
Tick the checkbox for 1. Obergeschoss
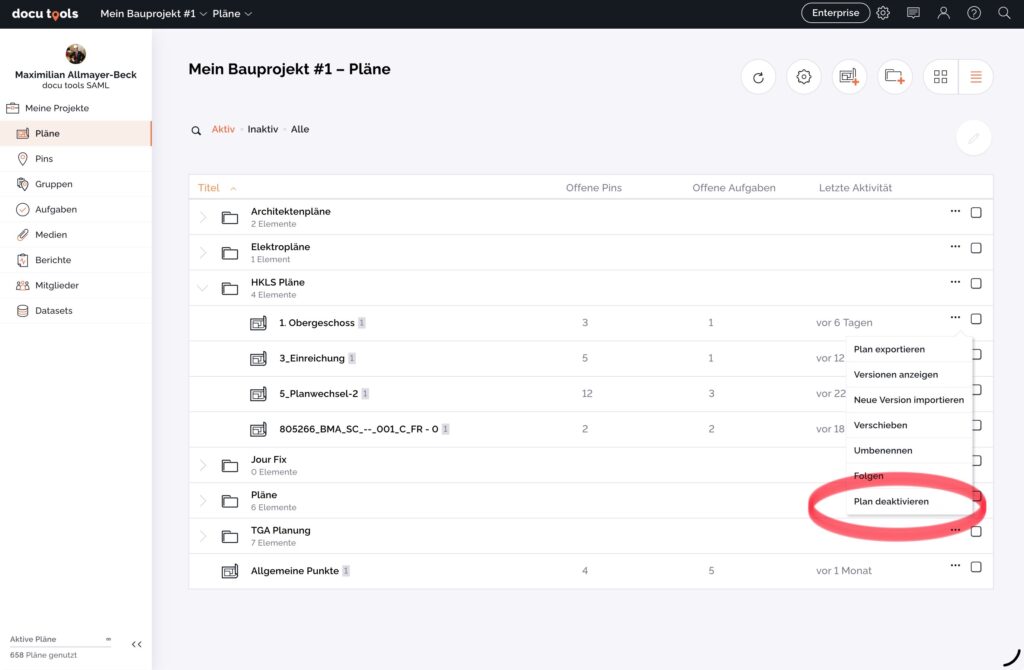(976, 319)
